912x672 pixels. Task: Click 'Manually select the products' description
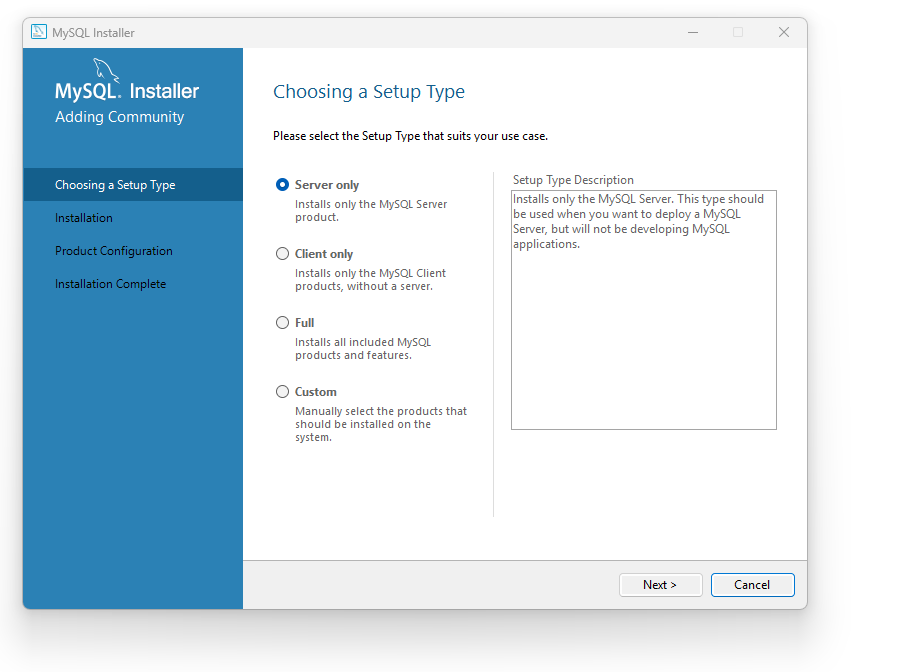(381, 424)
